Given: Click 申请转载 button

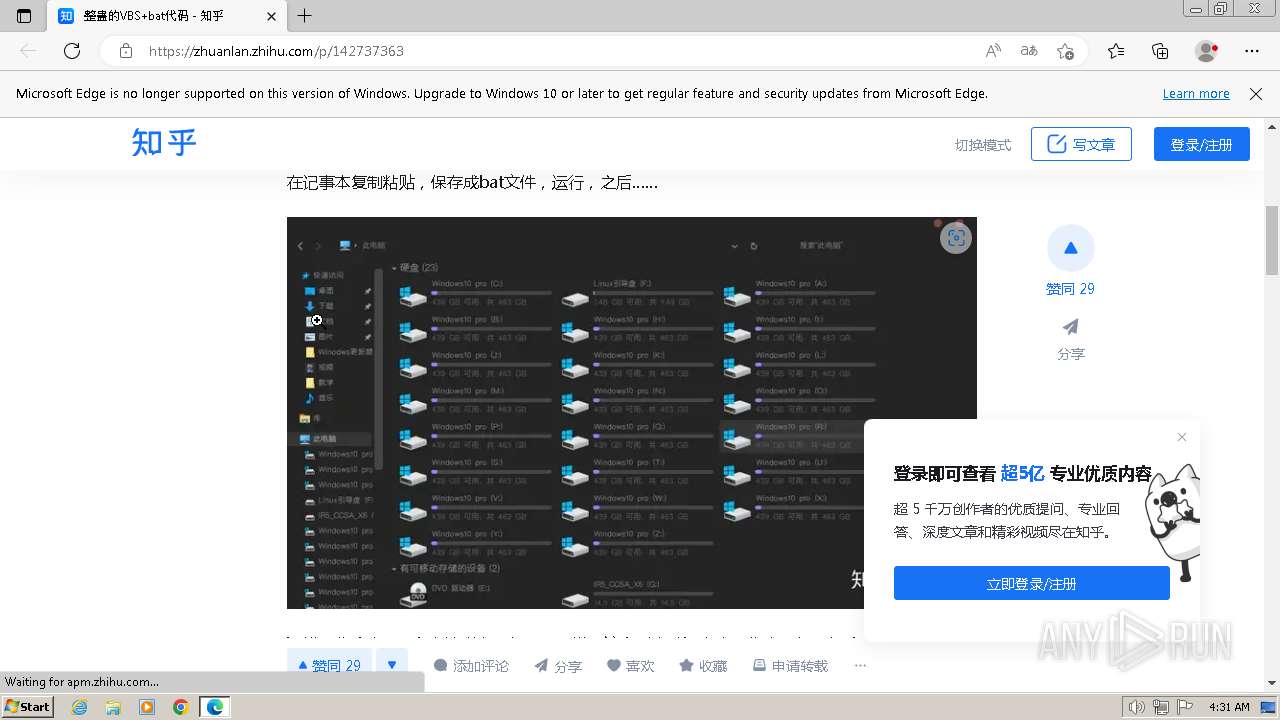Looking at the screenshot, I should point(790,666).
